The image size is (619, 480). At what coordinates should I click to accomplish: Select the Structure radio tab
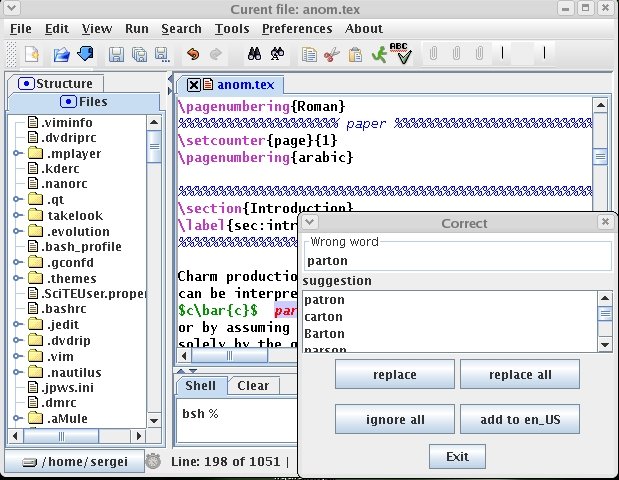point(56,84)
